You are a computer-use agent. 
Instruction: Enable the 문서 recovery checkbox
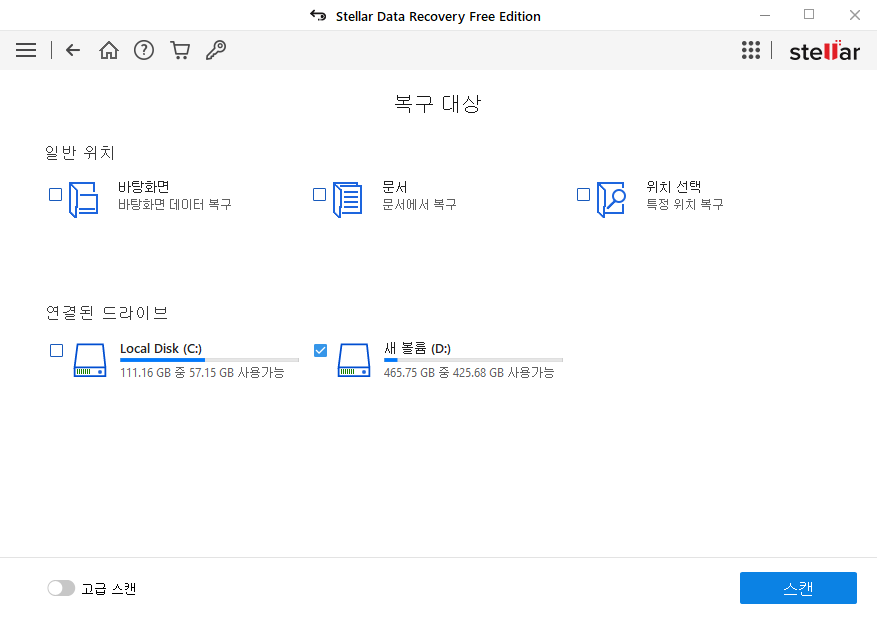(320, 195)
